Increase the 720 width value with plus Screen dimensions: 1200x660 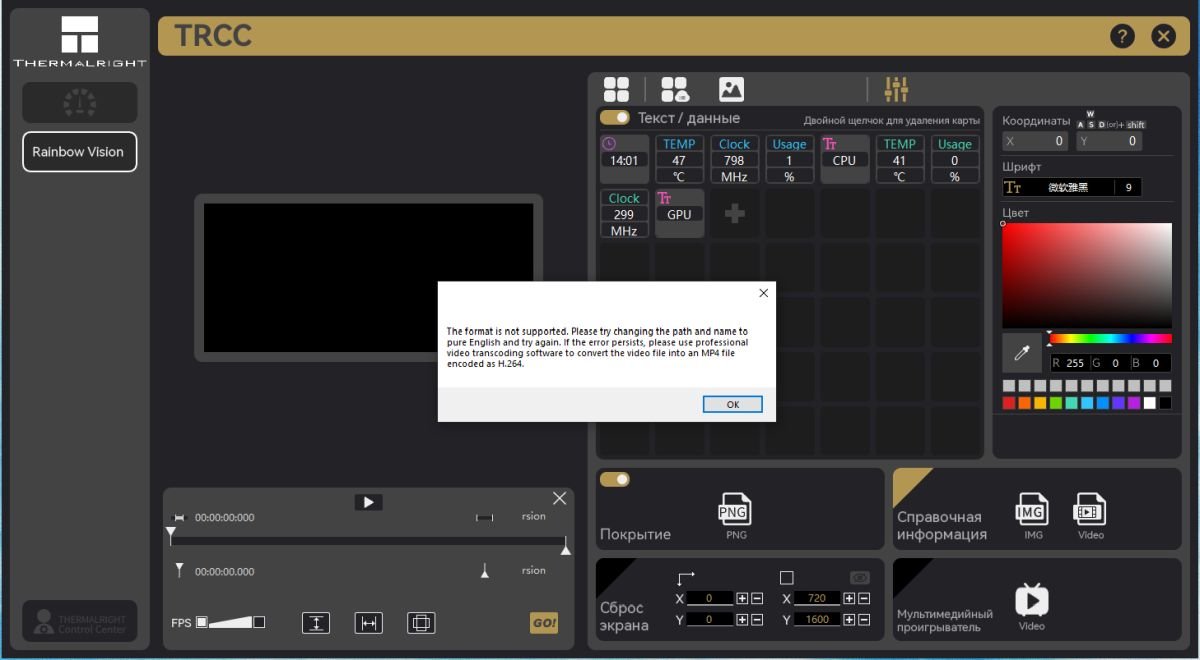click(x=849, y=598)
